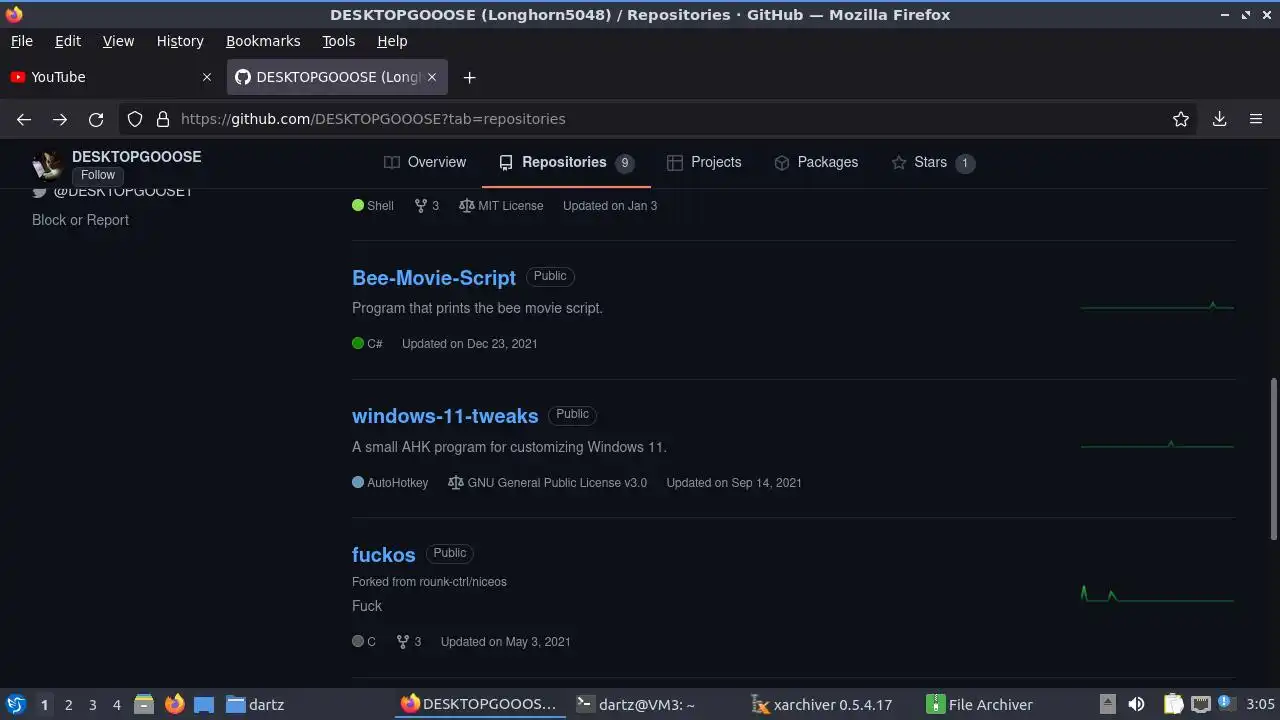Image resolution: width=1280 pixels, height=720 pixels.
Task: Select the Repositories profile tab
Action: (566, 162)
